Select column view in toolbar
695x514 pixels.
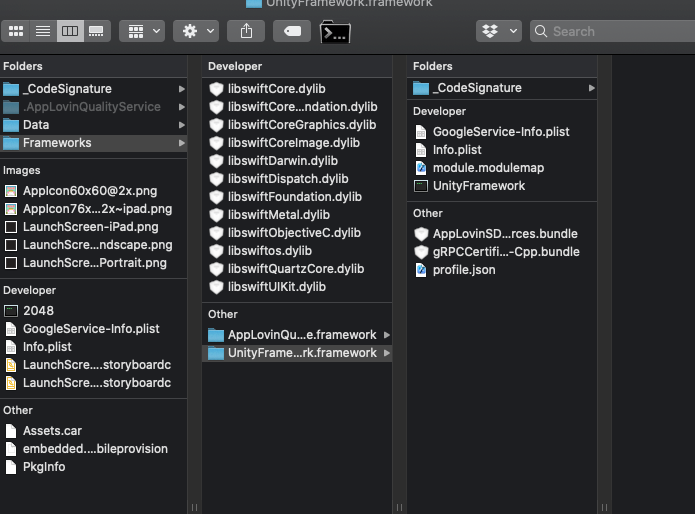tap(70, 31)
